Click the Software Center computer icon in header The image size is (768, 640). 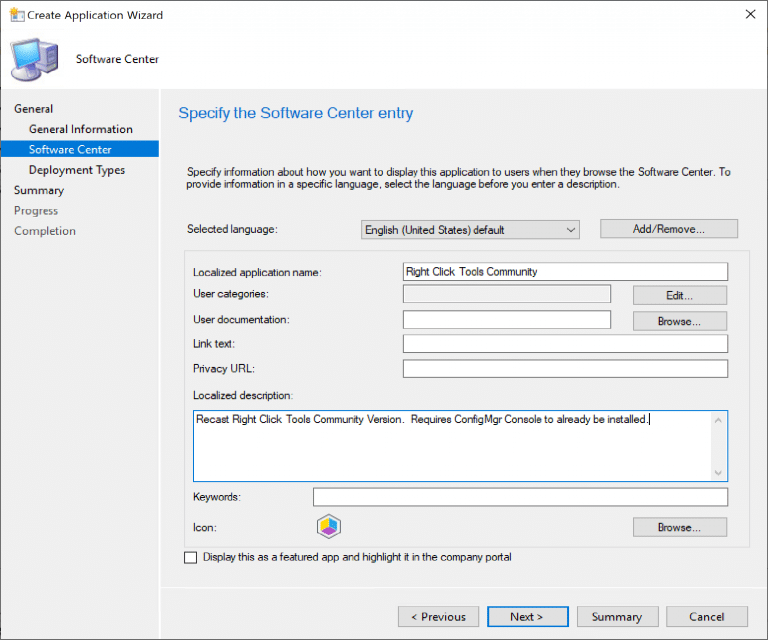[35, 59]
